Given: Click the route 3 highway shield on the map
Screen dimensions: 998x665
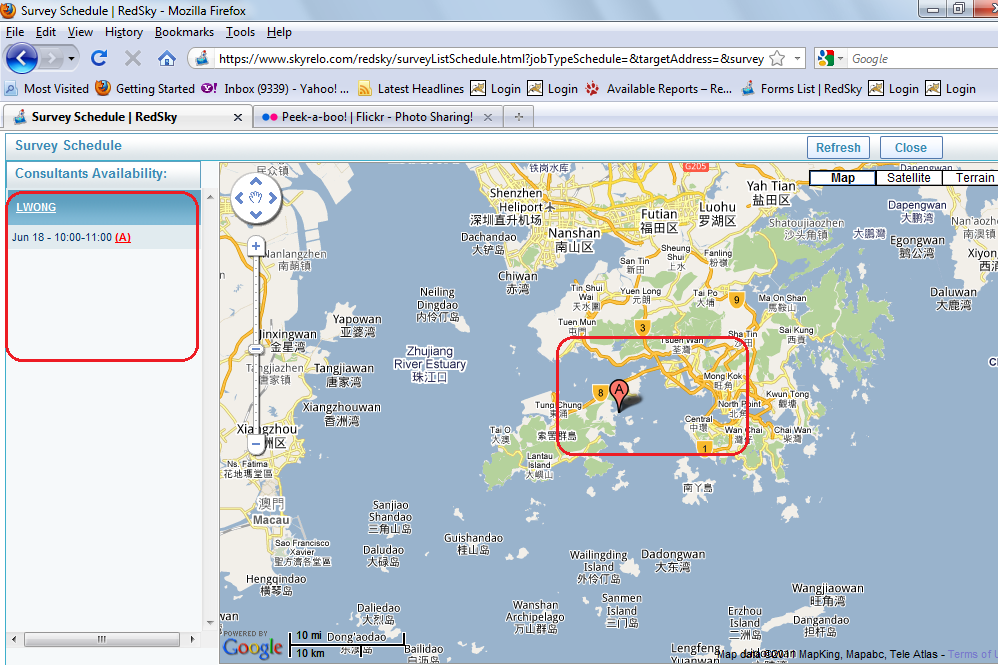Looking at the screenshot, I should [642, 328].
